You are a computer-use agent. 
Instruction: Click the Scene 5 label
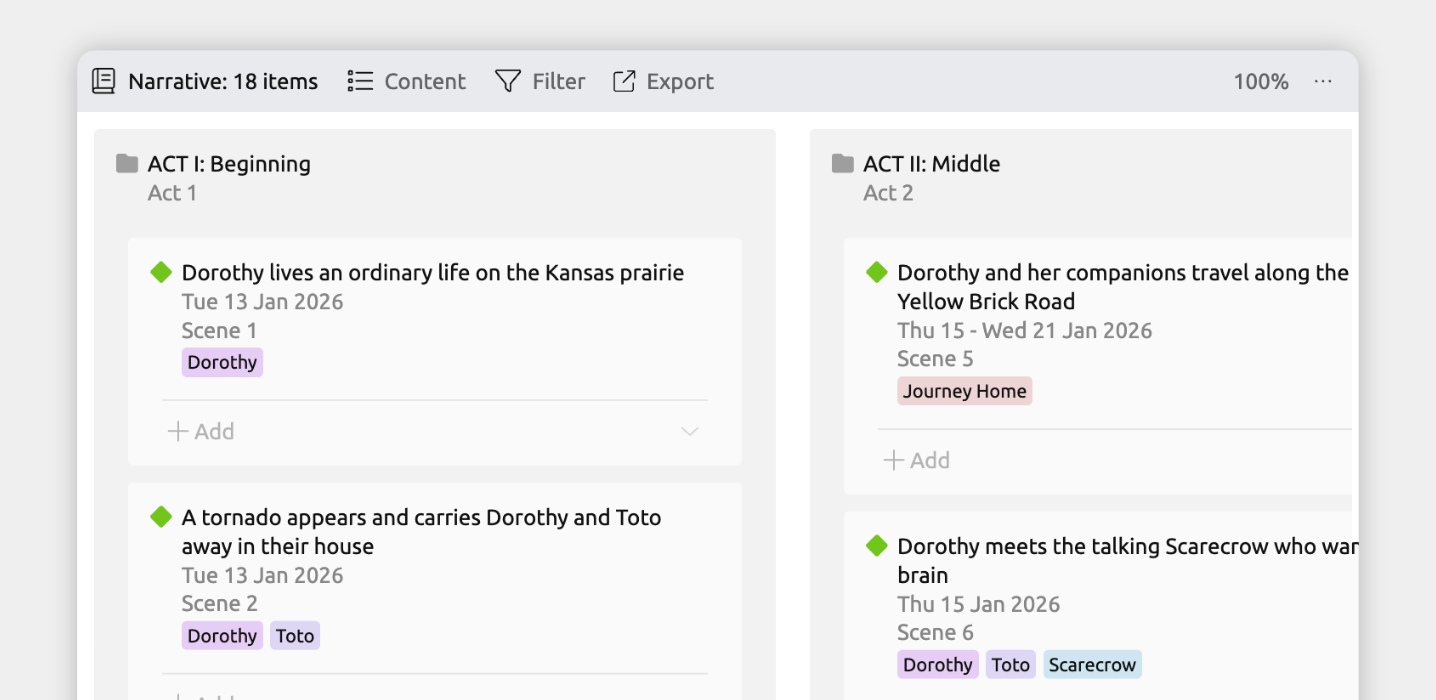pyautogui.click(x=936, y=359)
